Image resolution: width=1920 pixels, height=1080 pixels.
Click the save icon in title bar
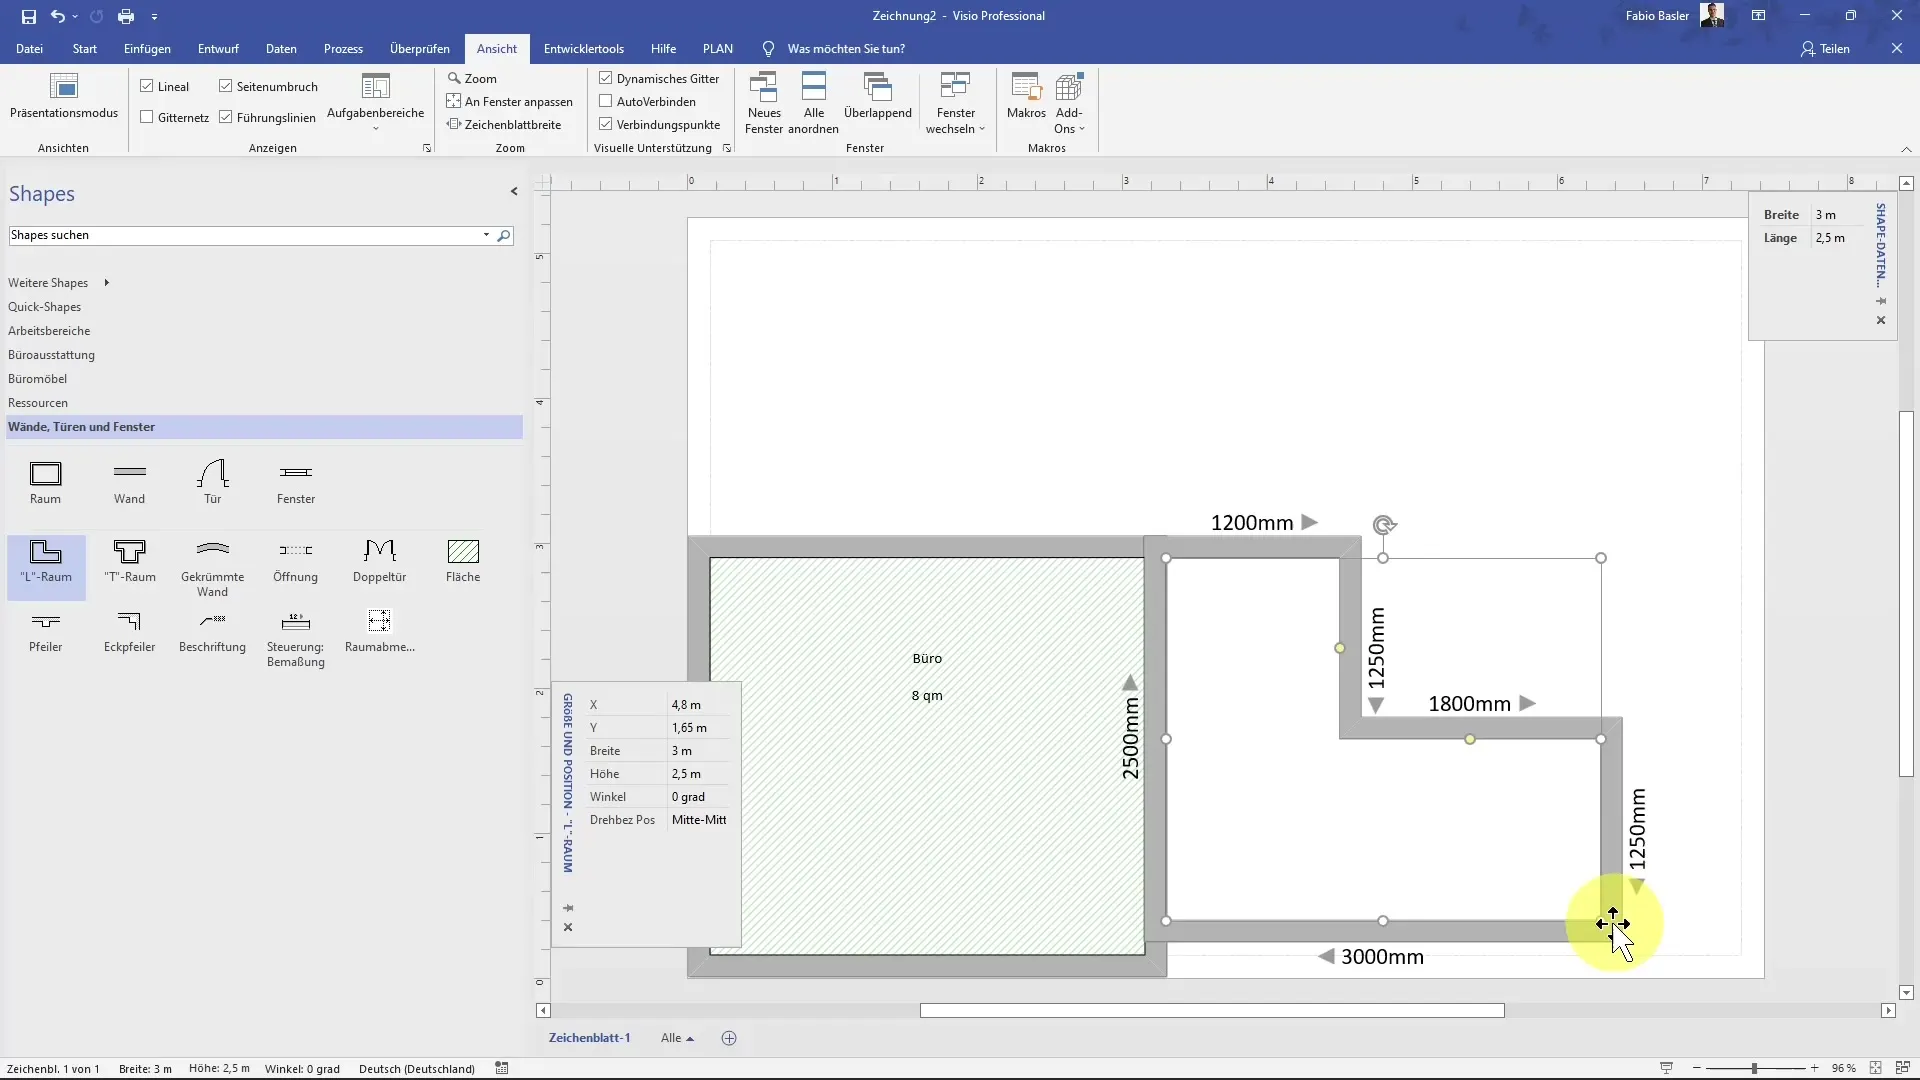tap(28, 16)
